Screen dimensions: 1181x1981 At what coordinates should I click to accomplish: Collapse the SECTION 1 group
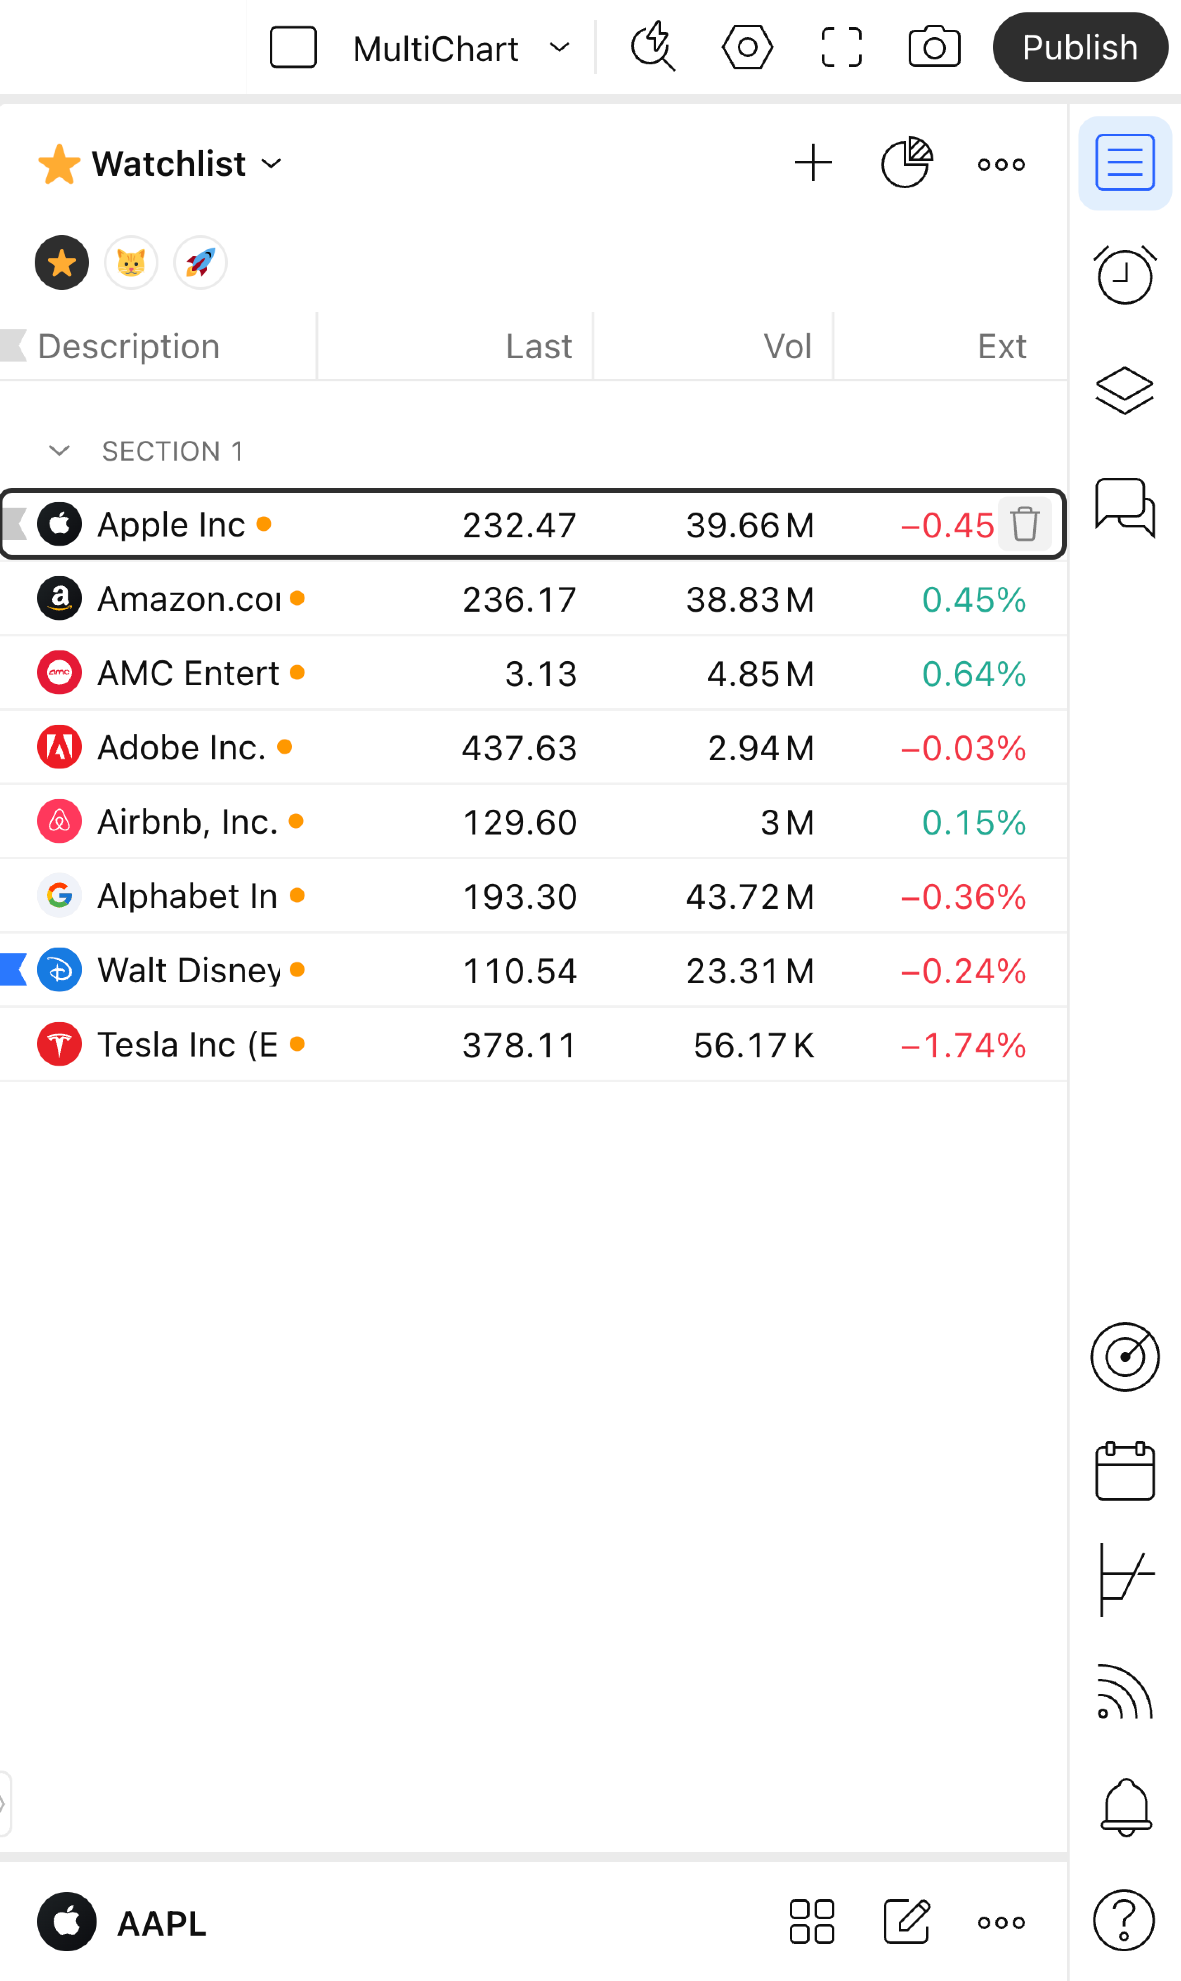[x=59, y=451]
